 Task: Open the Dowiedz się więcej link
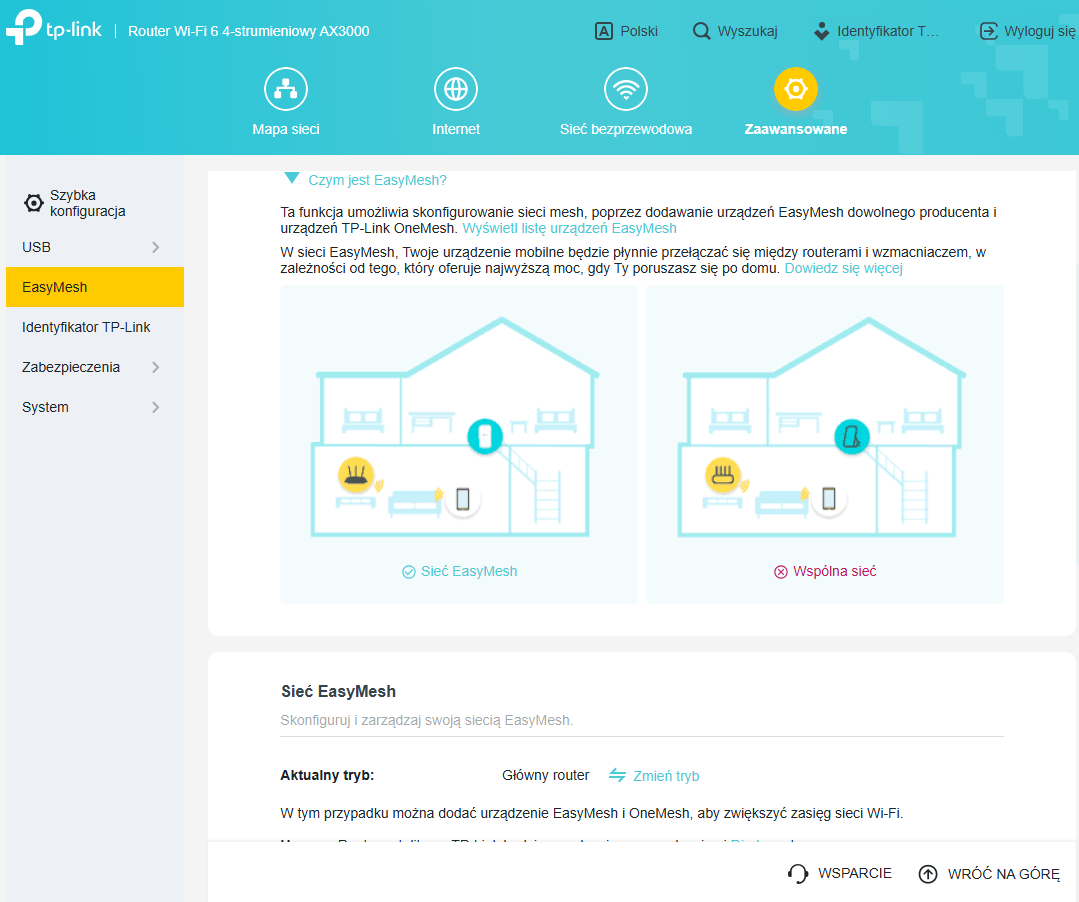843,268
